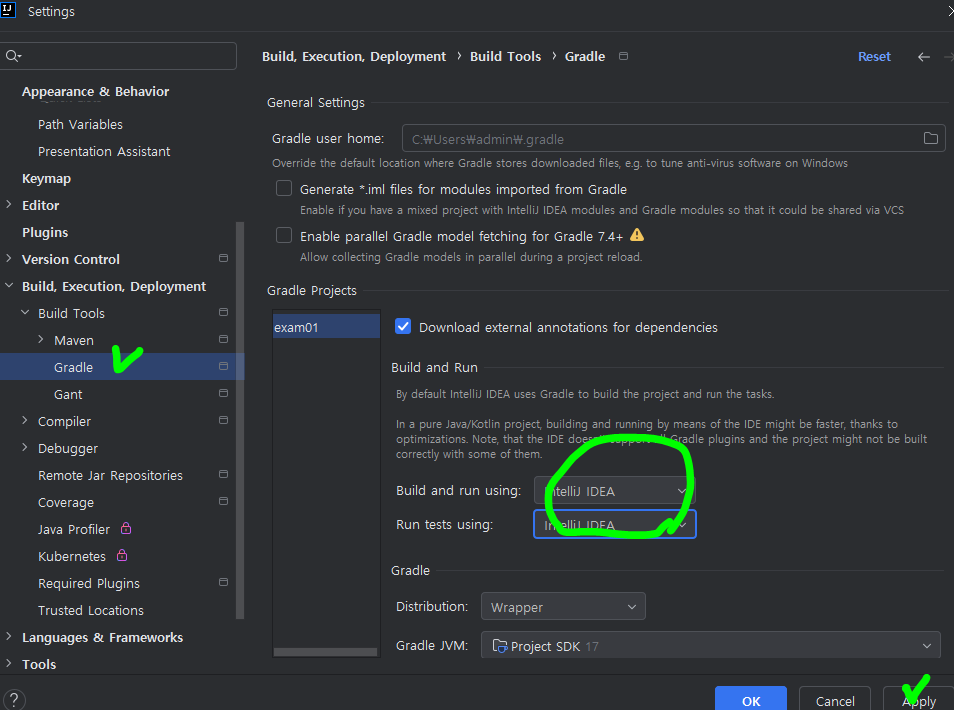The width and height of the screenshot is (954, 710).
Task: Open the Distribution Wrapper dropdown
Action: [x=563, y=607]
